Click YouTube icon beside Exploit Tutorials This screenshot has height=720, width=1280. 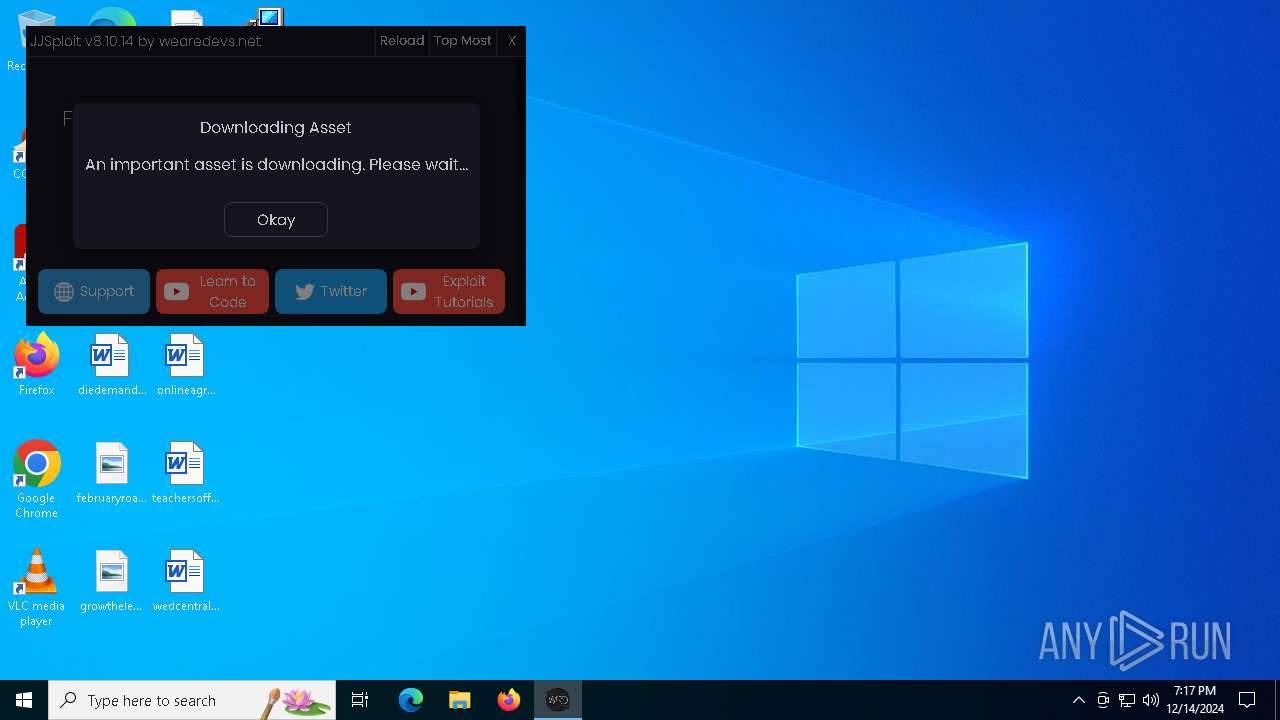[413, 292]
